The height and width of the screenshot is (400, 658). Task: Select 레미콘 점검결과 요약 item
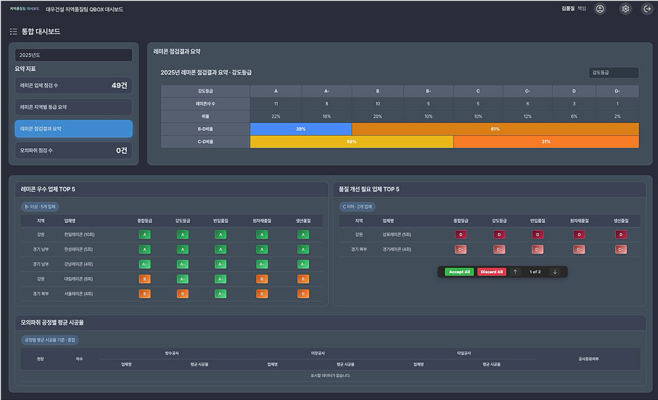pyautogui.click(x=74, y=128)
